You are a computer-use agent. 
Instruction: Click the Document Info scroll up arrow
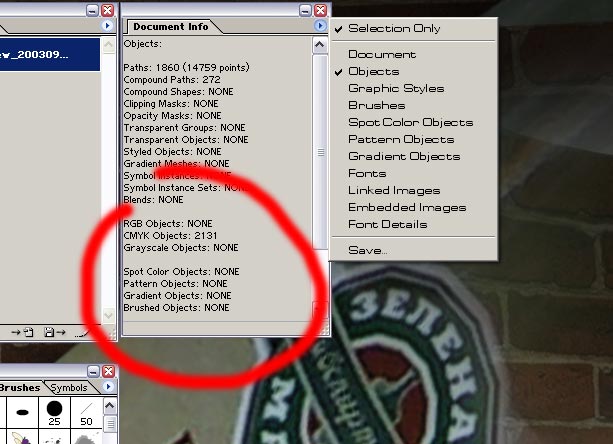click(x=320, y=45)
